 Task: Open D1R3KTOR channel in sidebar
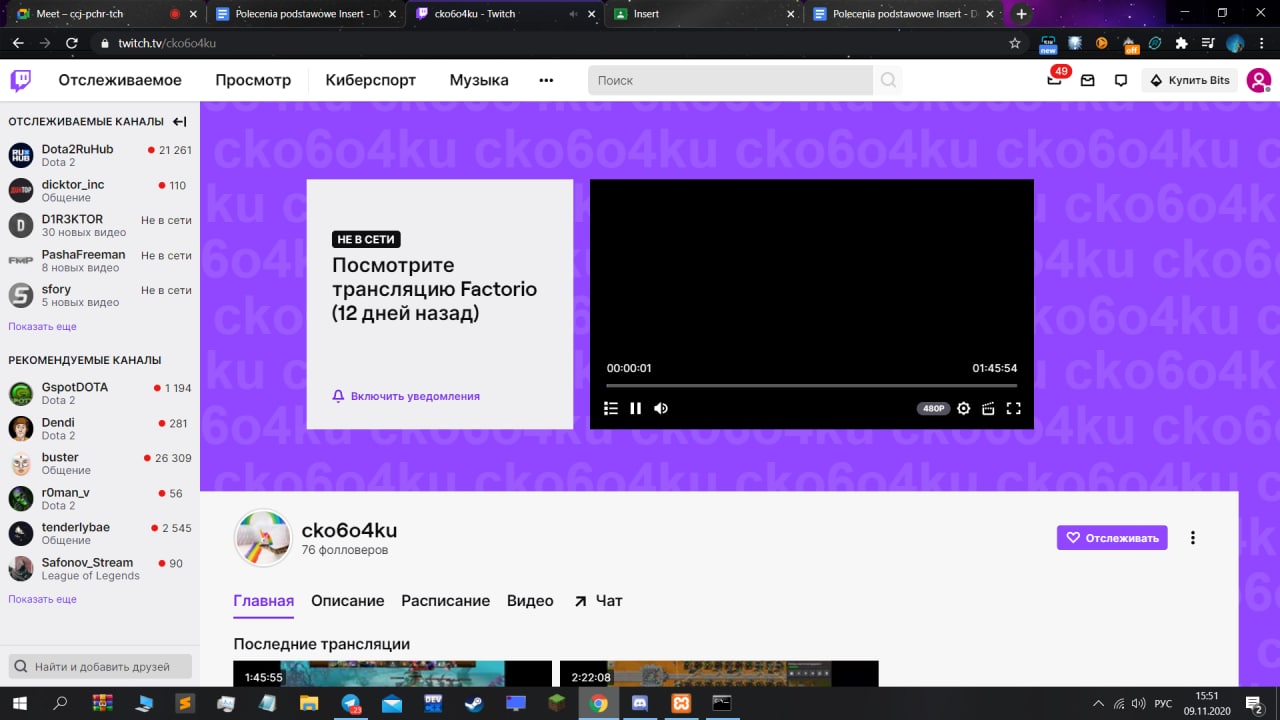pyautogui.click(x=100, y=225)
